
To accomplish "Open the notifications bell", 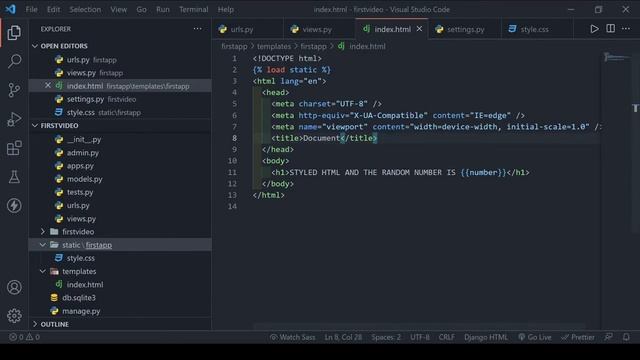I will point(626,337).
